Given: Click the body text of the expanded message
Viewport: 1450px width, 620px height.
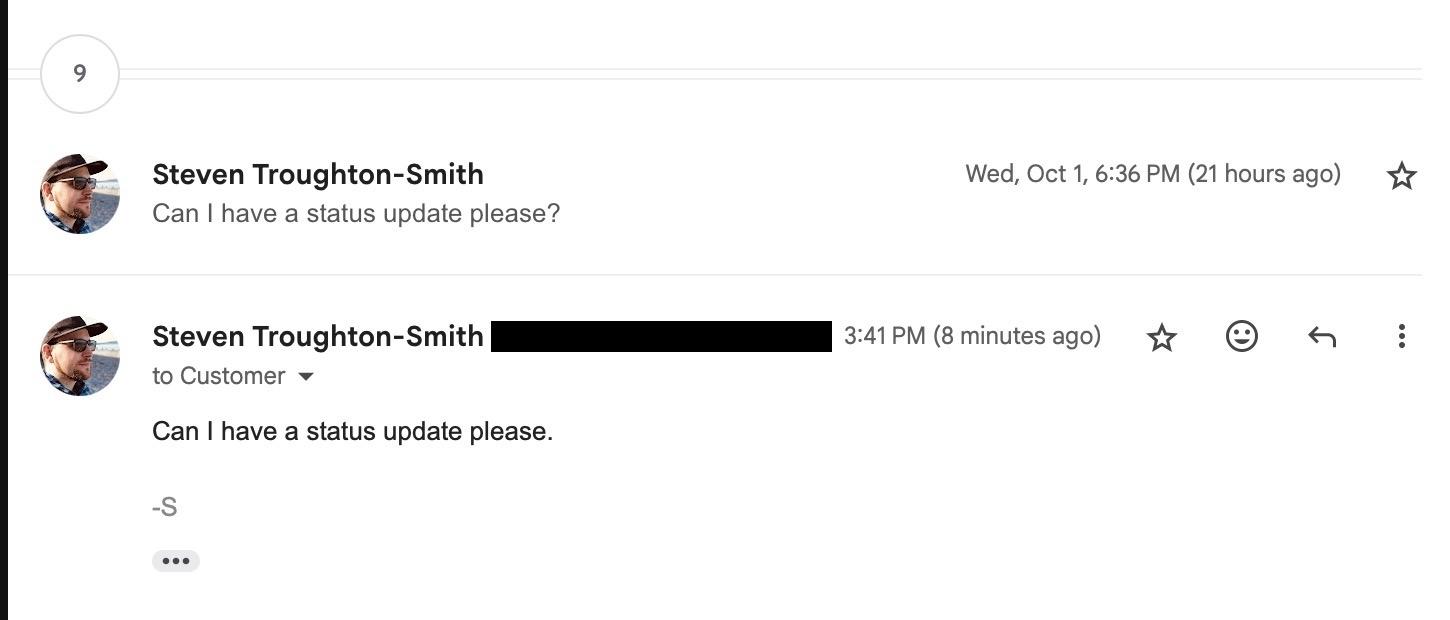Looking at the screenshot, I should pos(352,432).
